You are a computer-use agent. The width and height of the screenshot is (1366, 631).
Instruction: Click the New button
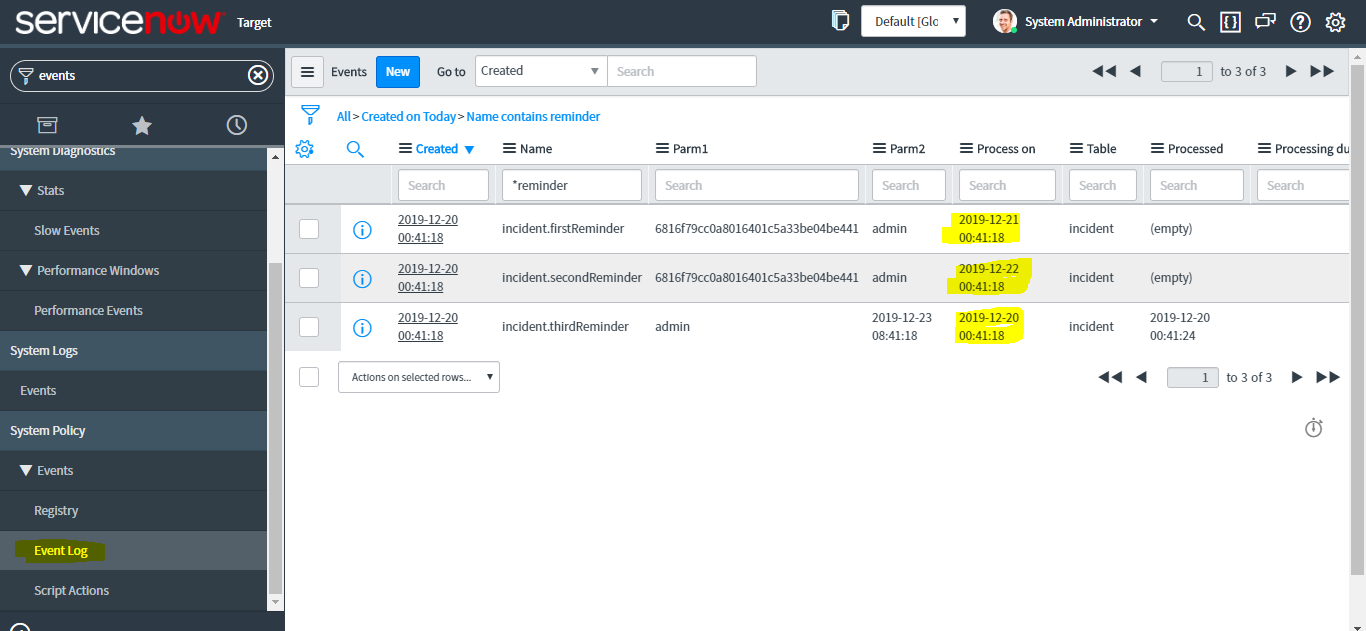coord(397,71)
